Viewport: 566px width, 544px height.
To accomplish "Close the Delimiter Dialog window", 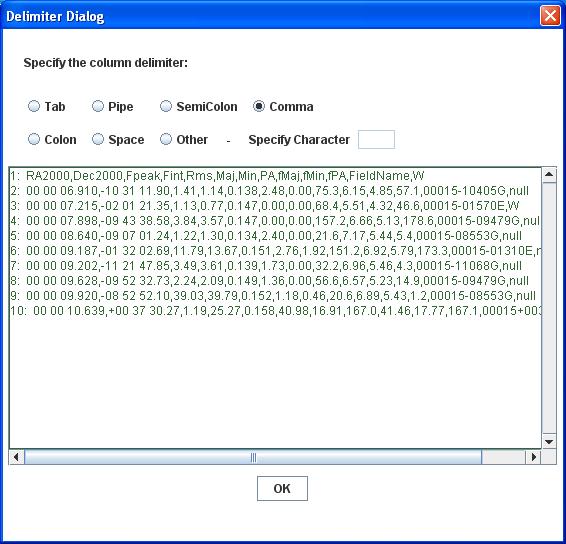I will coord(550,16).
